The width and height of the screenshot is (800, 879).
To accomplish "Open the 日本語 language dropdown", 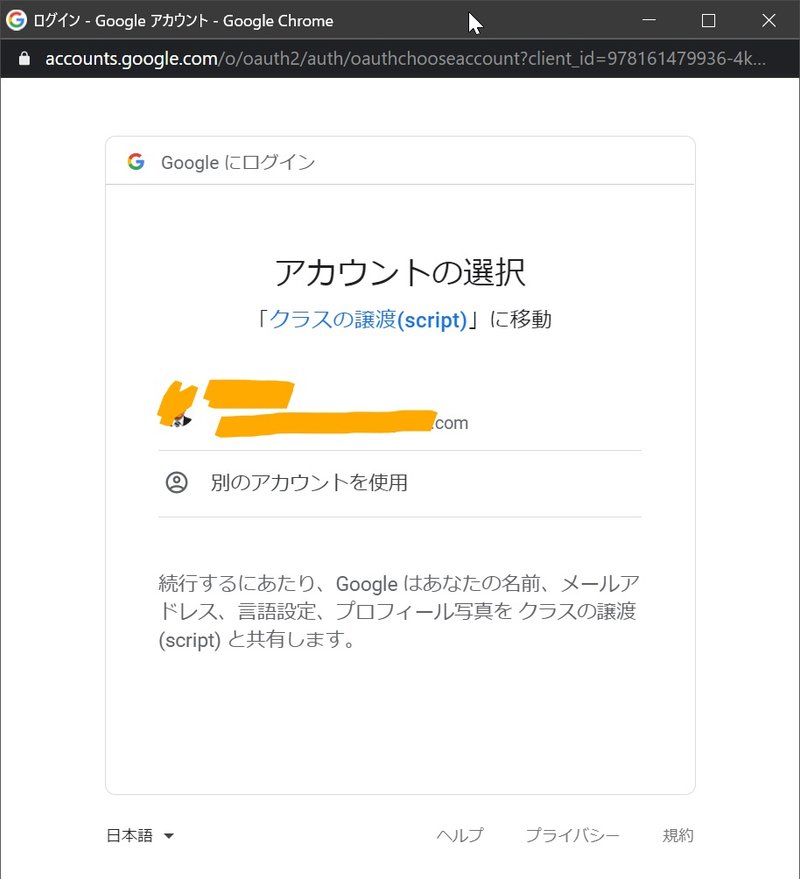I will click(140, 836).
